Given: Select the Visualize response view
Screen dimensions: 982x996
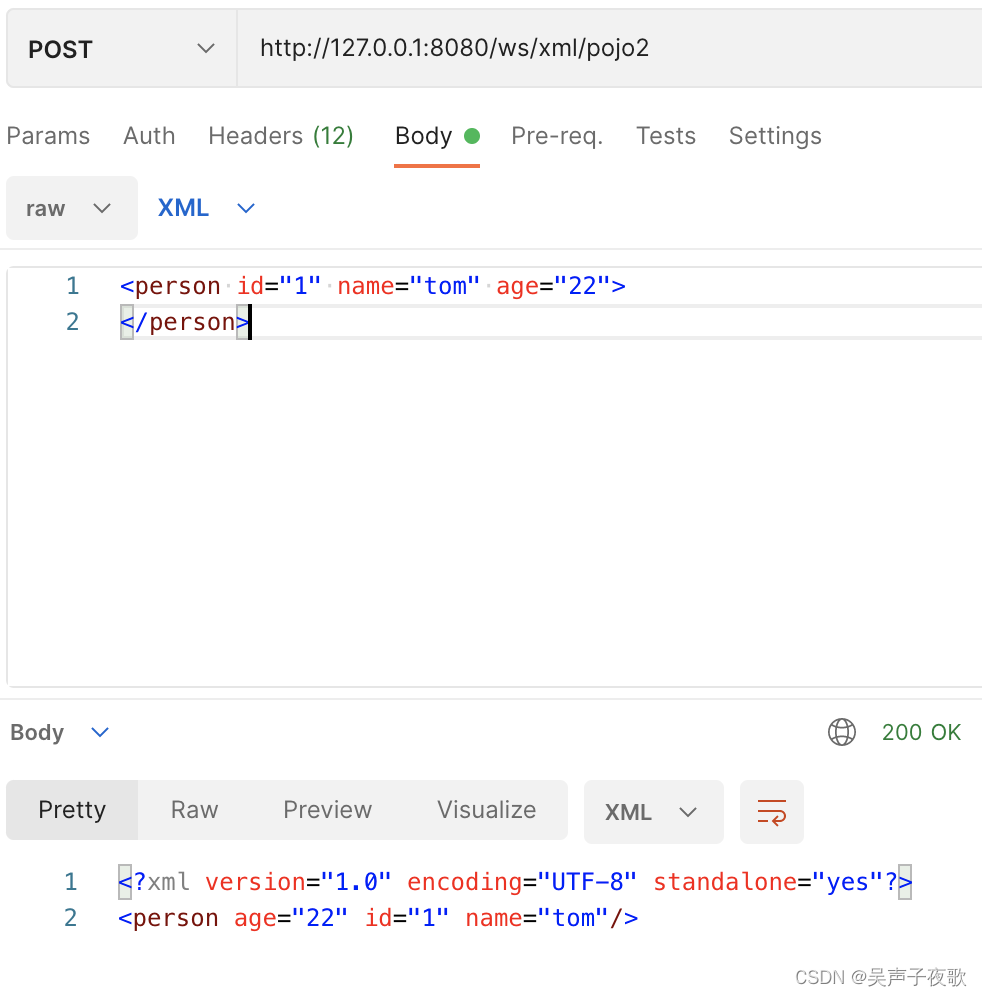Looking at the screenshot, I should pos(487,810).
